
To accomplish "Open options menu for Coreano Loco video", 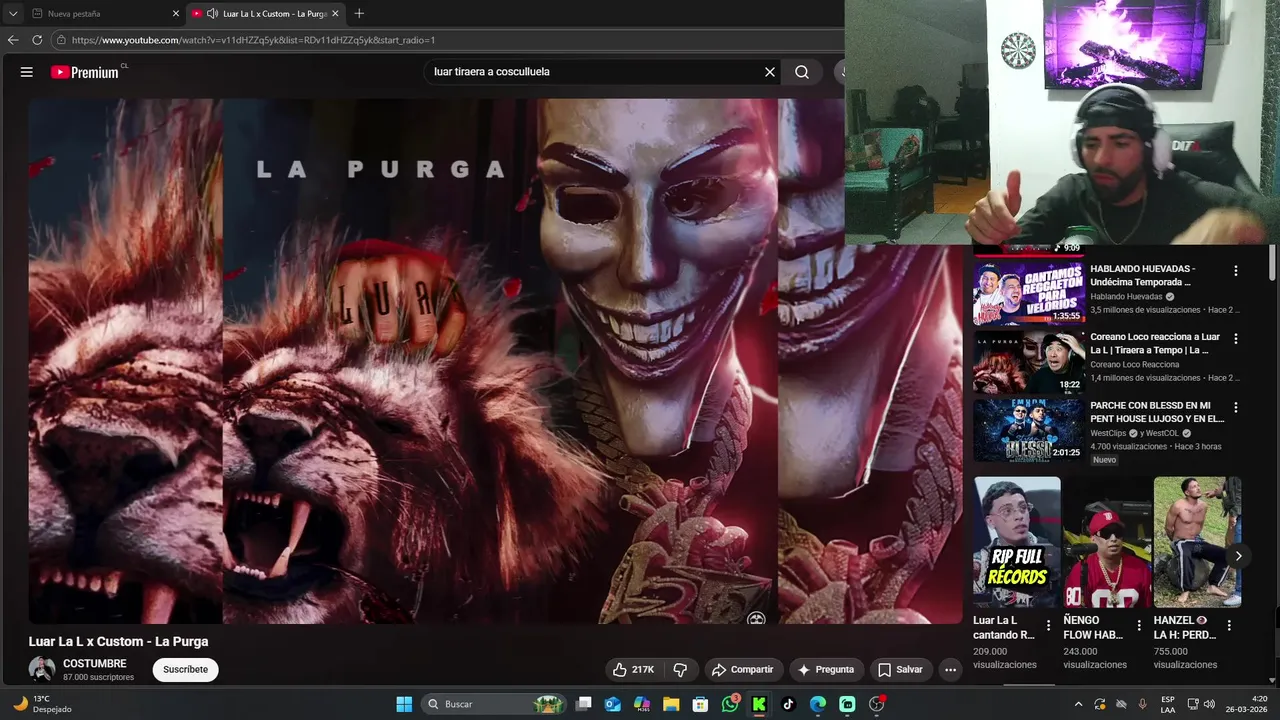I will (x=1236, y=339).
